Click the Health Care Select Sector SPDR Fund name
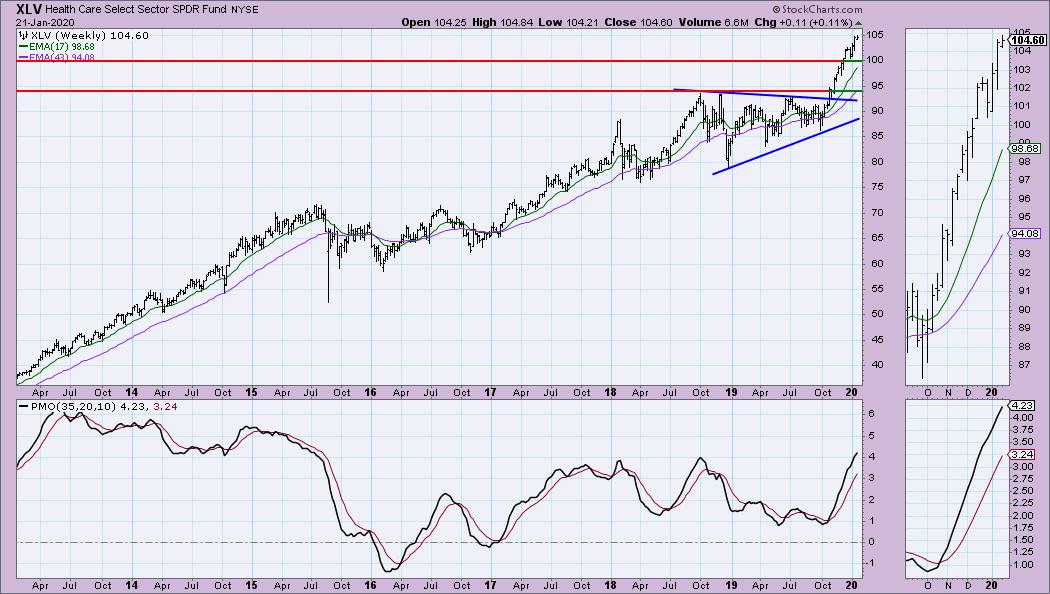1050x594 pixels. pos(137,10)
